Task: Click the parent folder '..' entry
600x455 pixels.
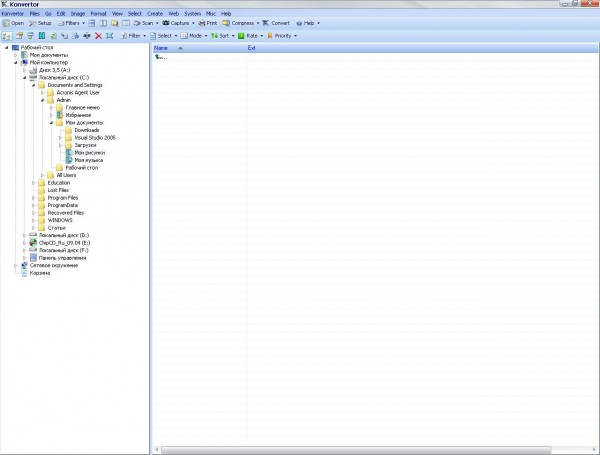Action: click(x=161, y=57)
